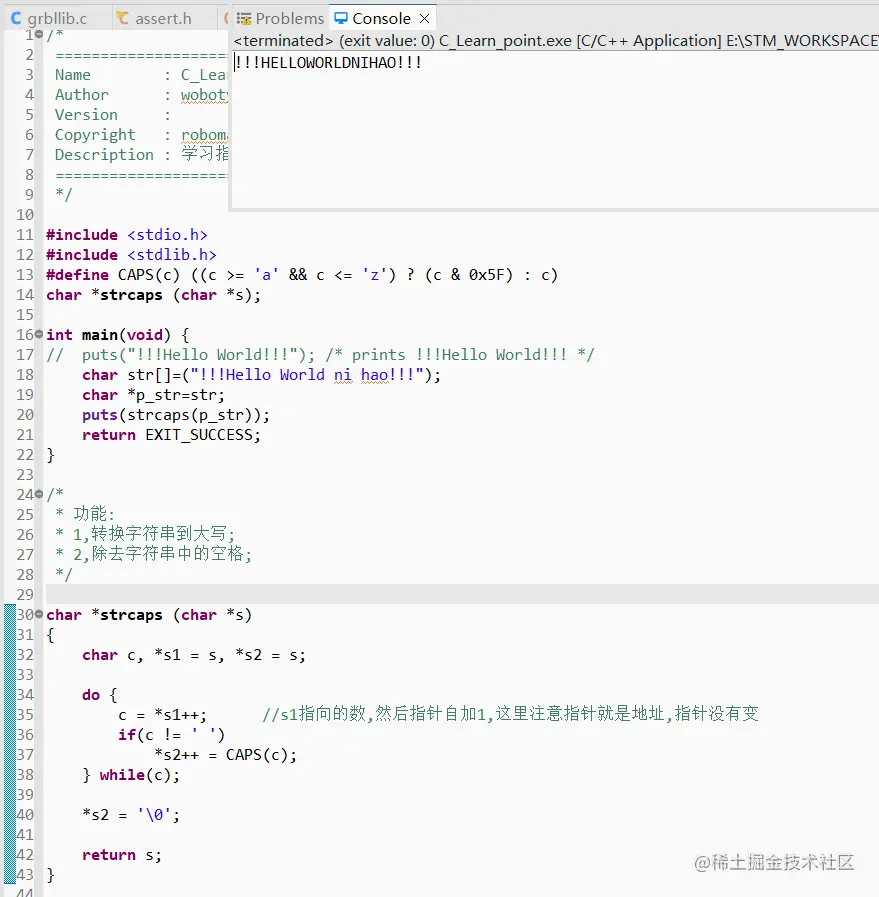Click the char c, *s1 = s declaration line
Viewport: 879px width, 897px height.
coord(194,655)
